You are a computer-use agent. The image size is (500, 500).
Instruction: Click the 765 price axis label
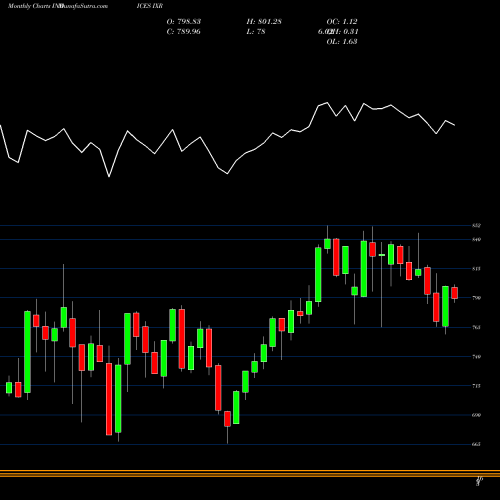click(x=476, y=327)
